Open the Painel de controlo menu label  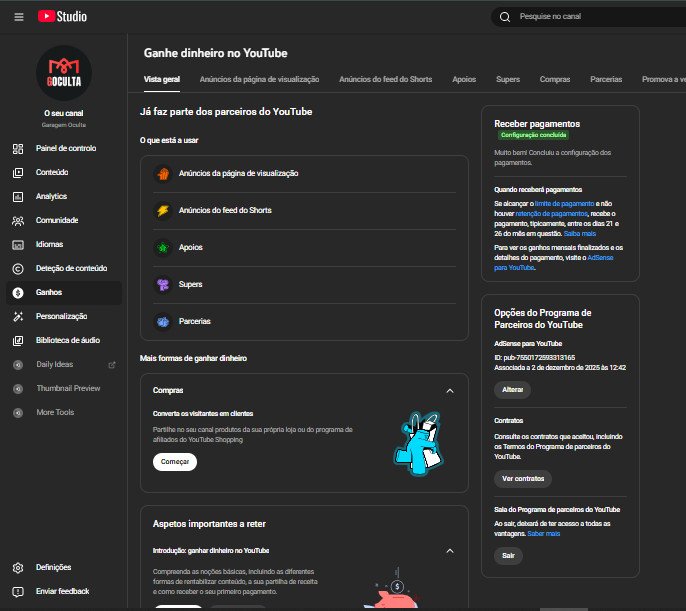tap(66, 149)
